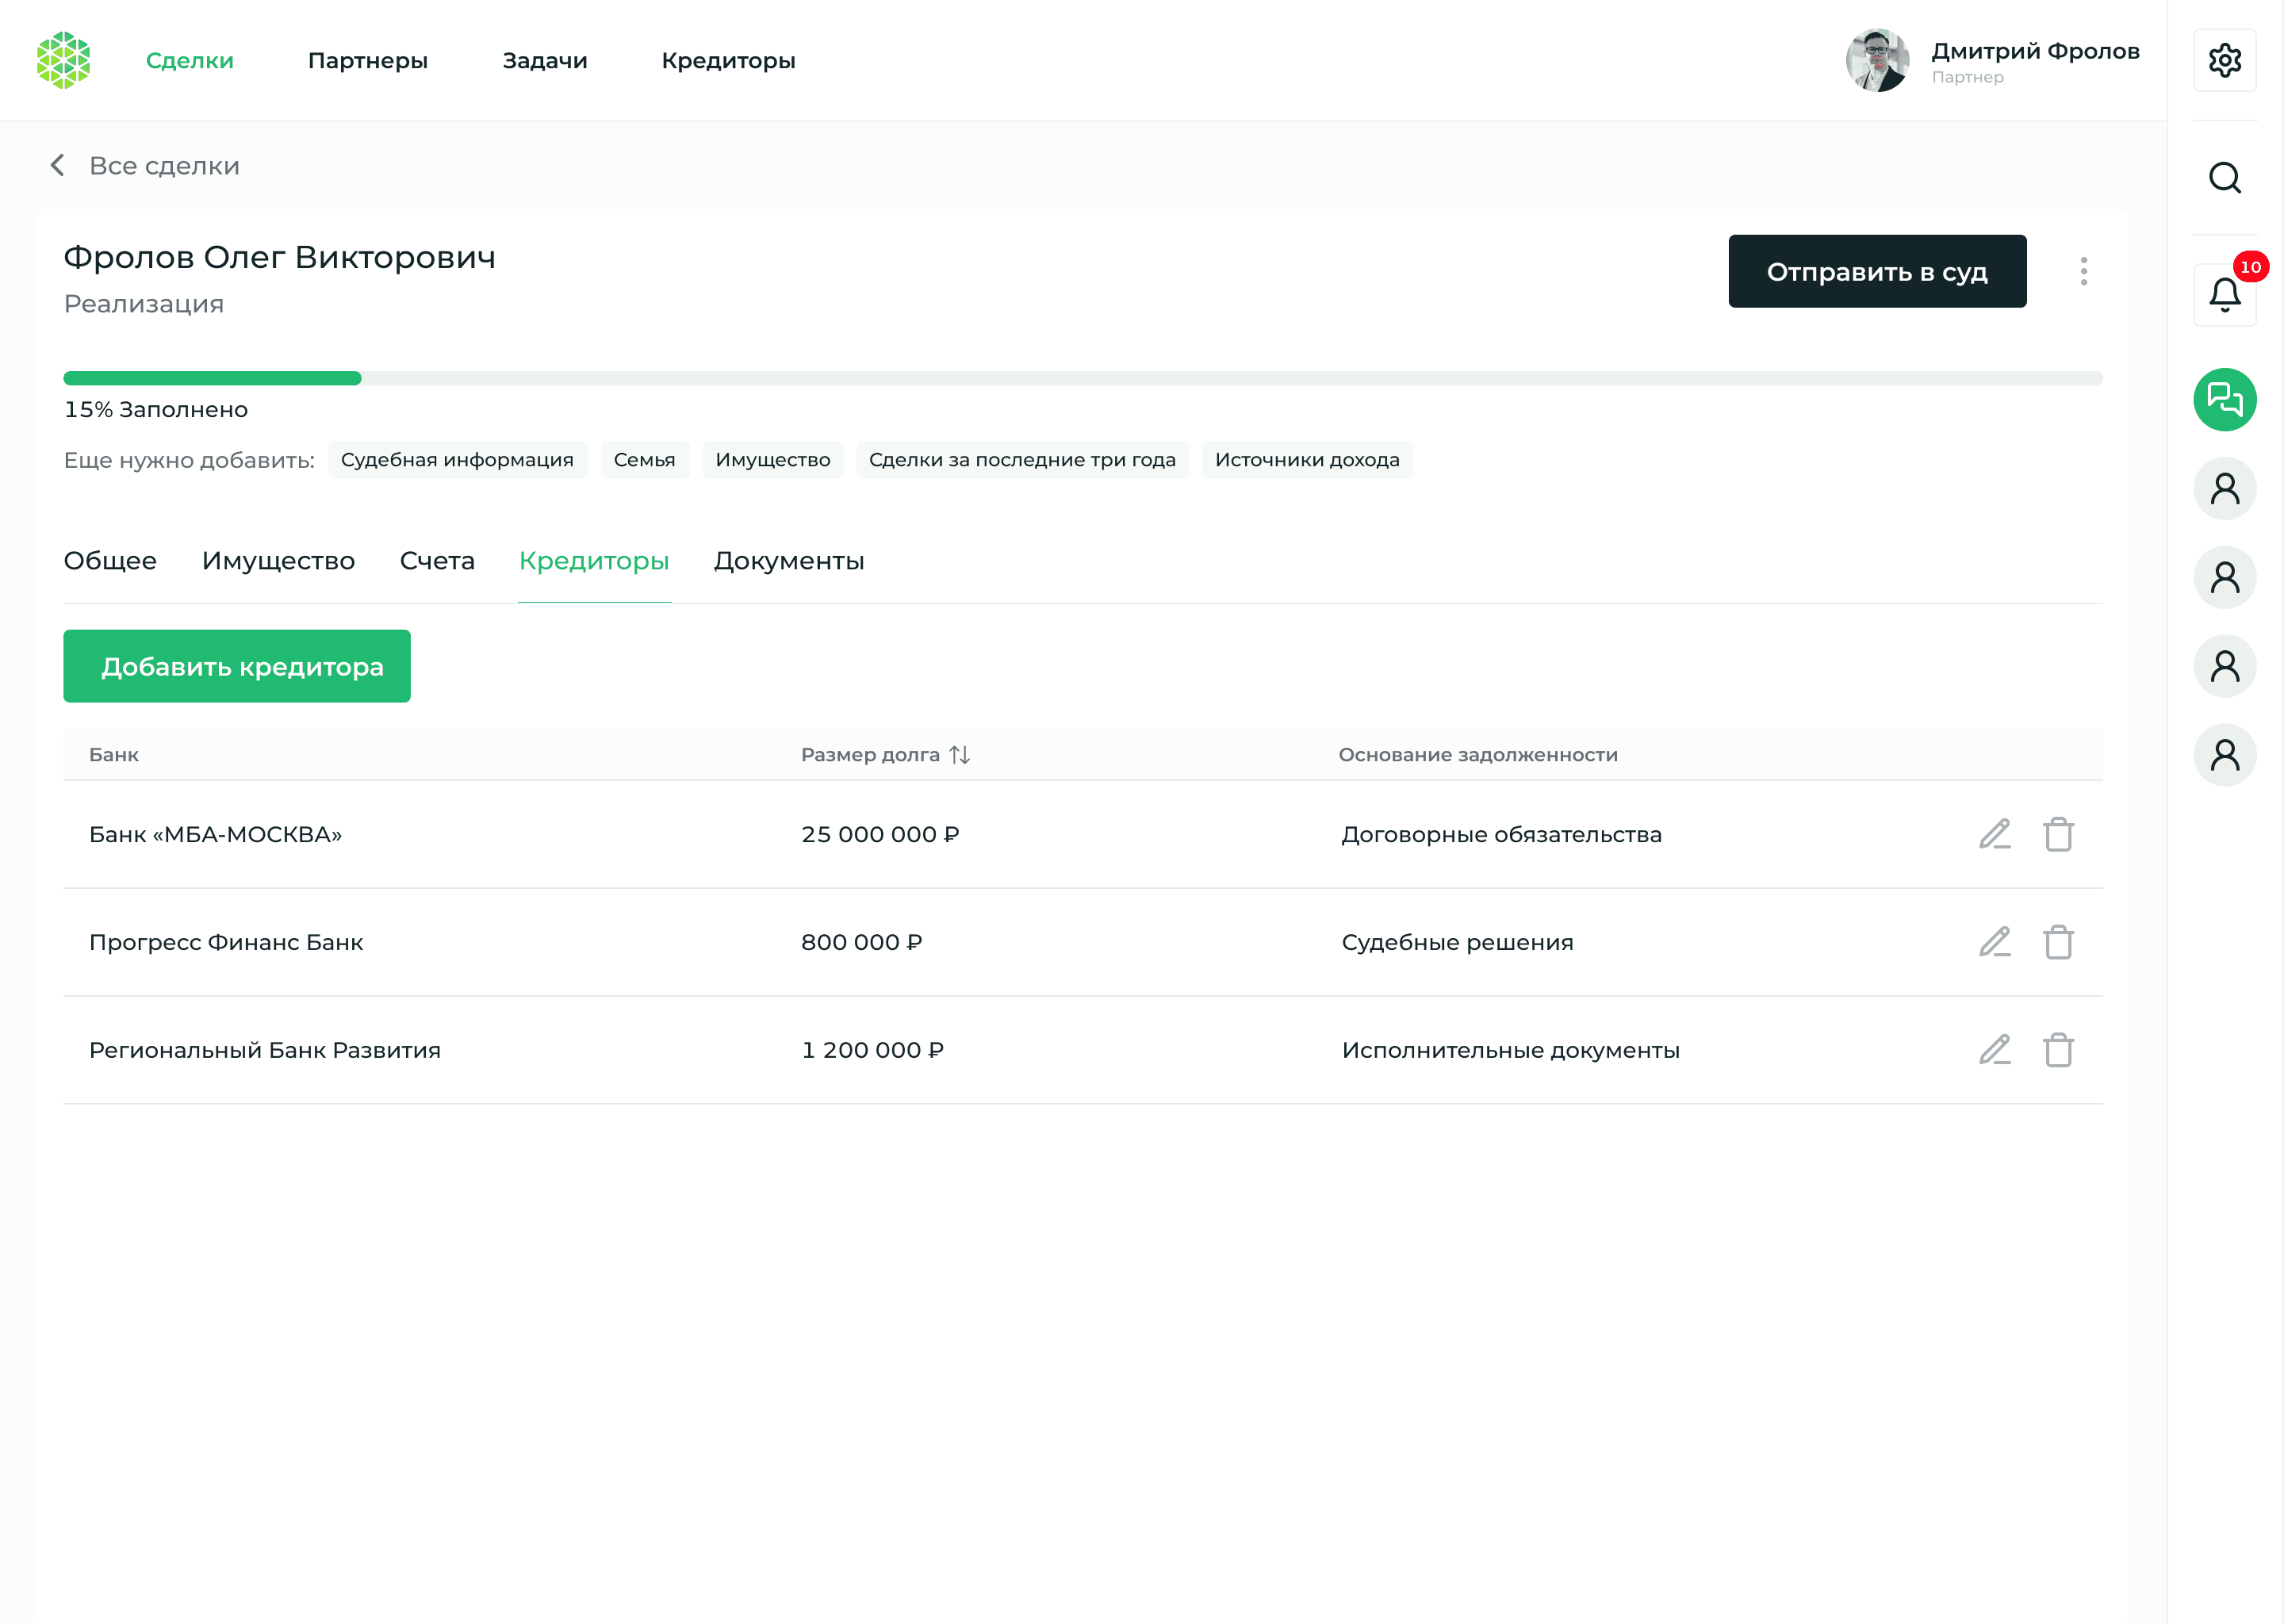Select the fourth user avatar in sidebar
Screen dimensions: 2284x1624
(x=2224, y=755)
